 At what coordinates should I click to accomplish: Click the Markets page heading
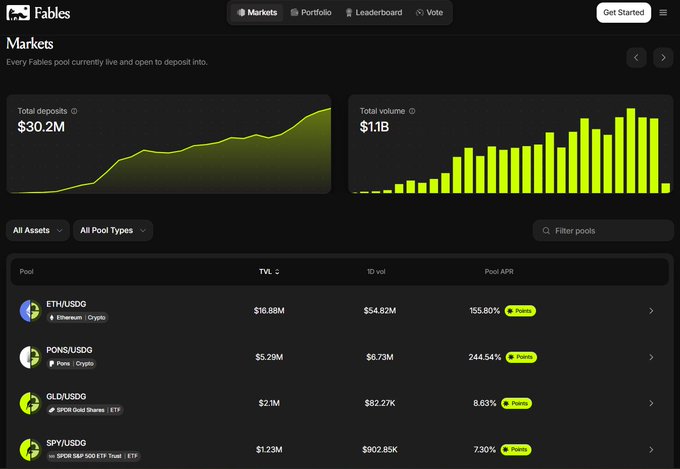point(29,43)
